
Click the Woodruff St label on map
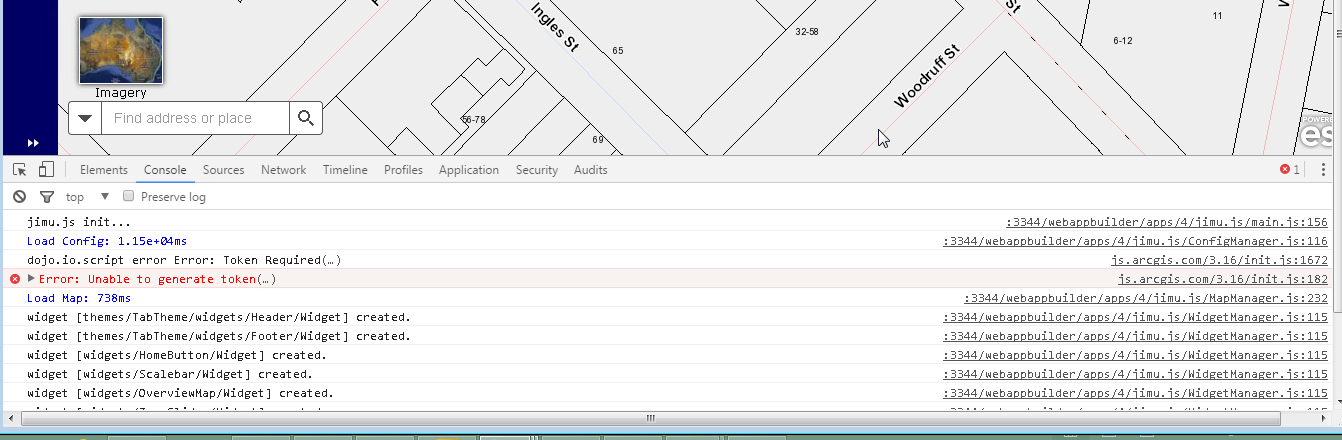coord(927,76)
